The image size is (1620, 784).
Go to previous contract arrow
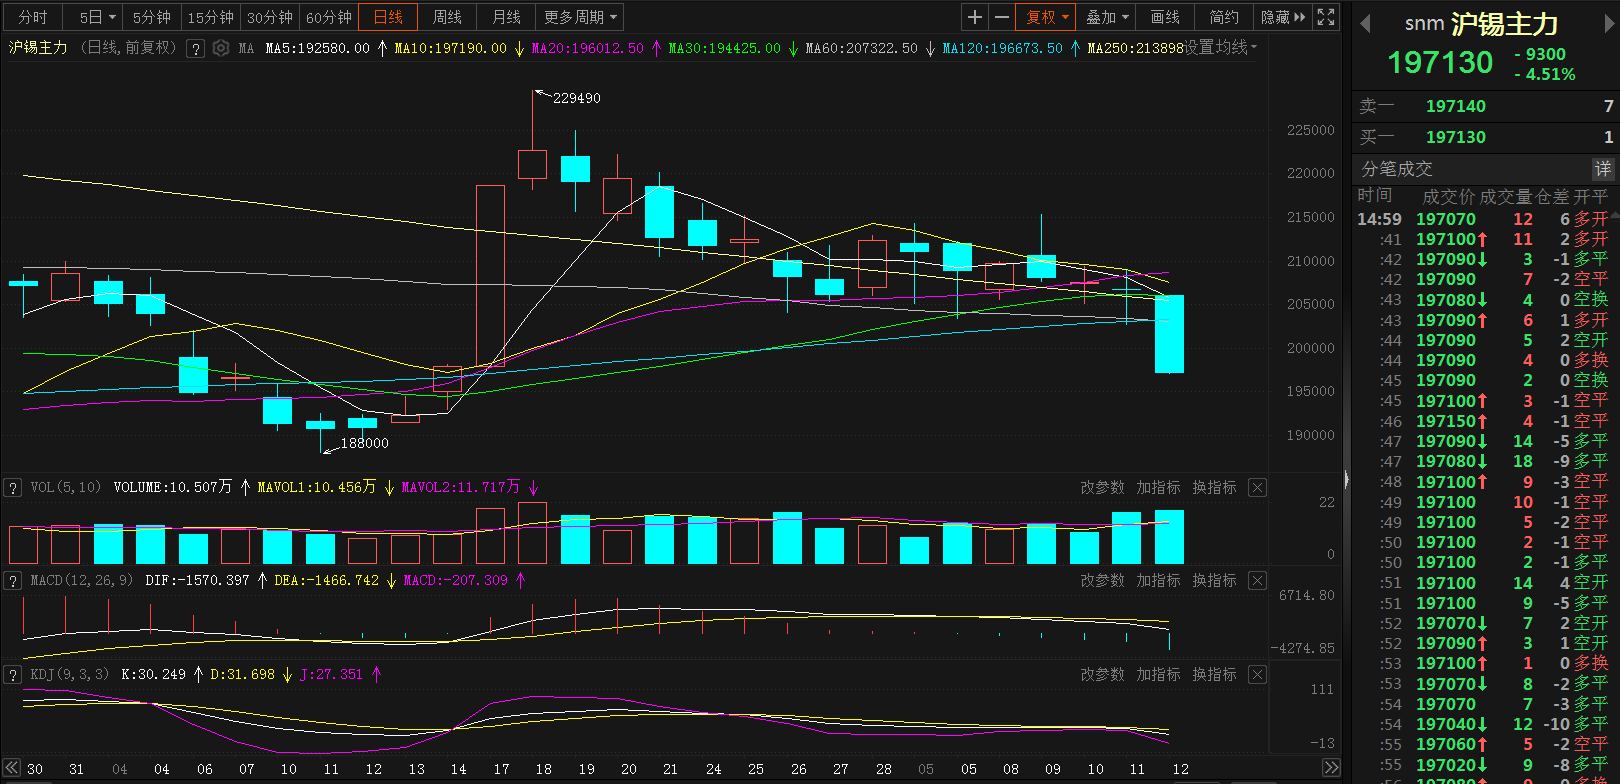tap(1366, 24)
